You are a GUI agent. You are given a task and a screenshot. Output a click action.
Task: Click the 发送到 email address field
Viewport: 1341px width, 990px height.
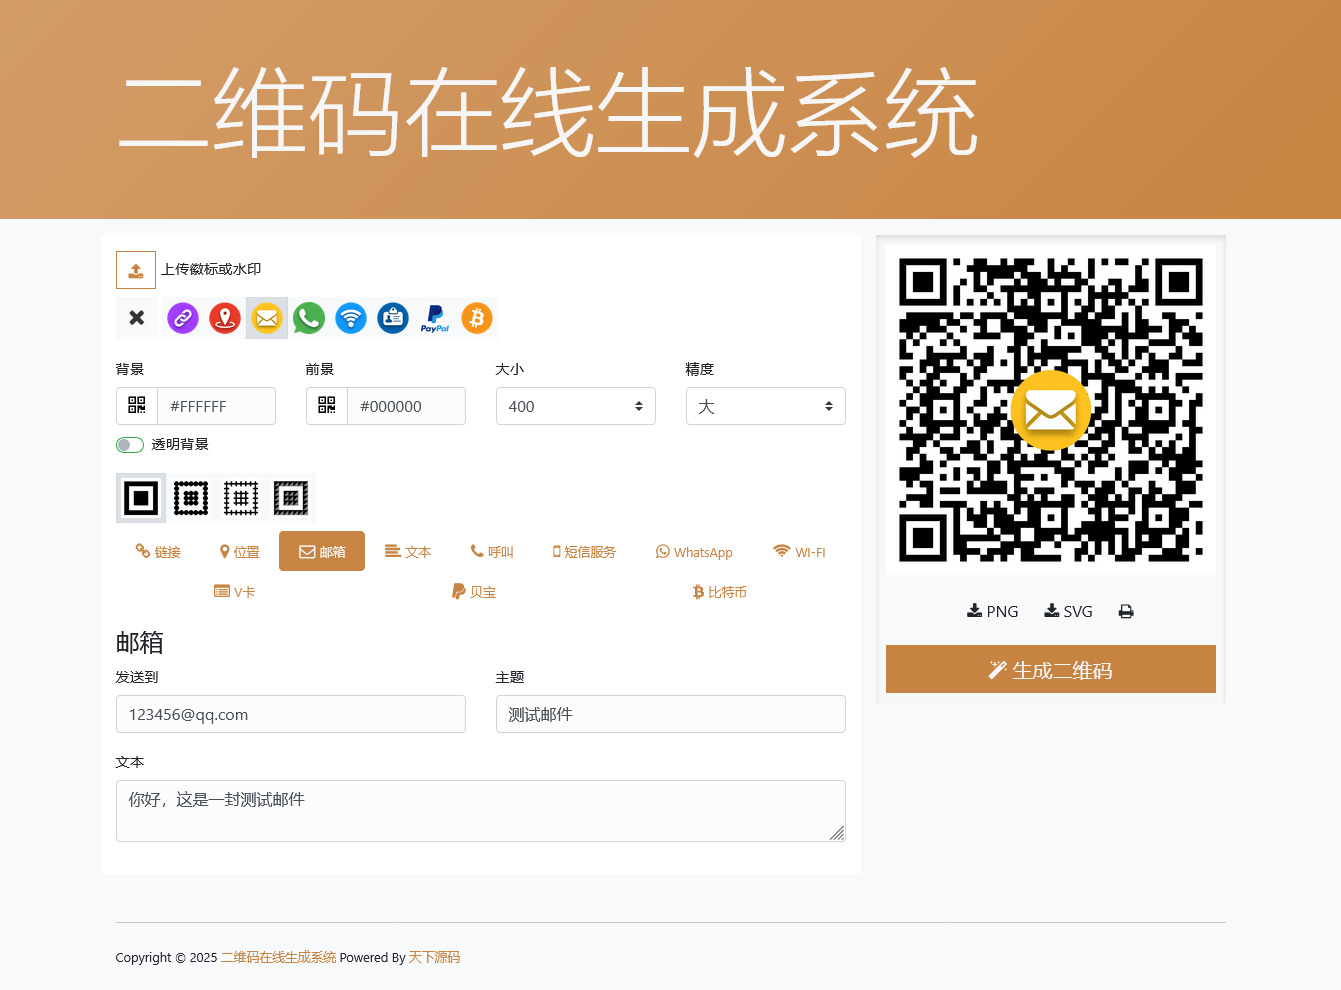[290, 714]
